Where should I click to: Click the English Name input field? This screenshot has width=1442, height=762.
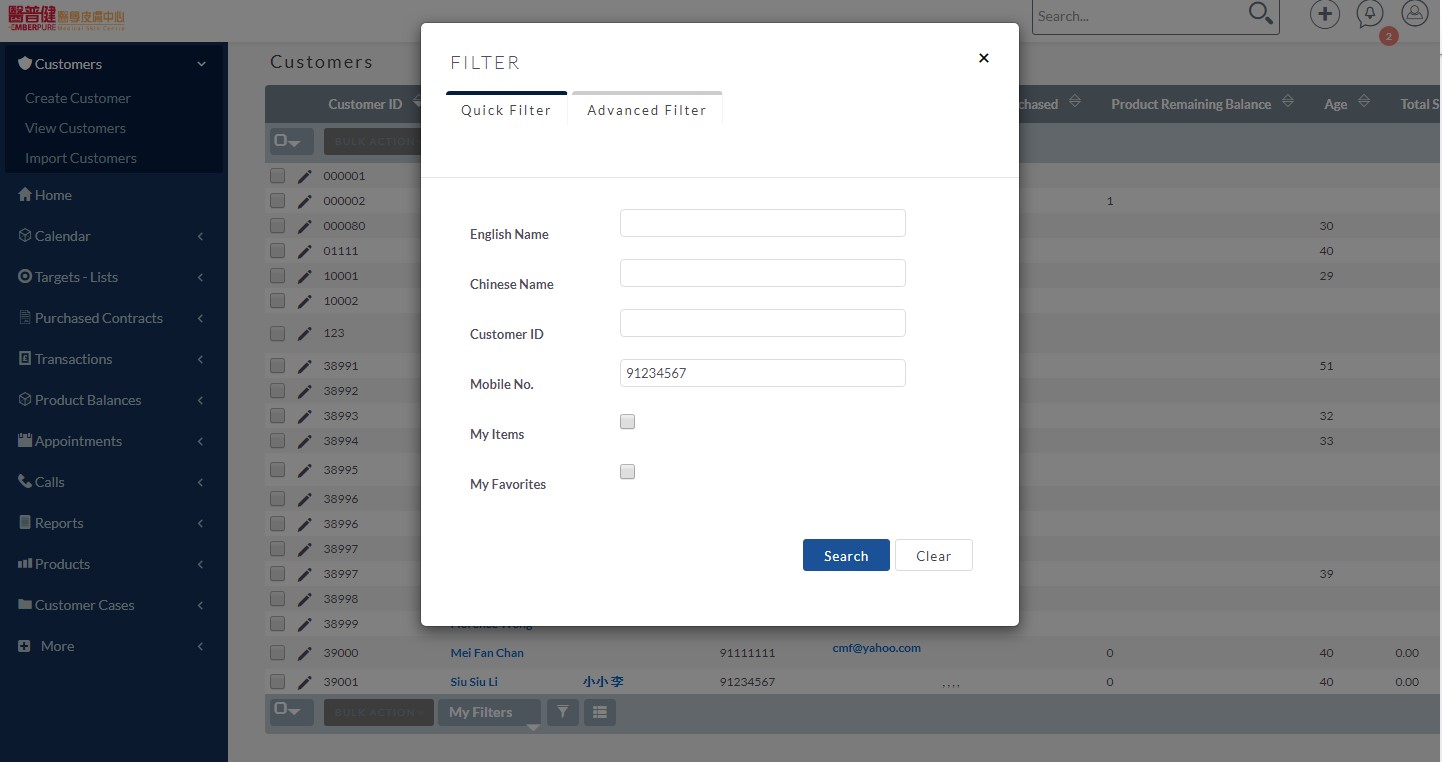tap(763, 223)
